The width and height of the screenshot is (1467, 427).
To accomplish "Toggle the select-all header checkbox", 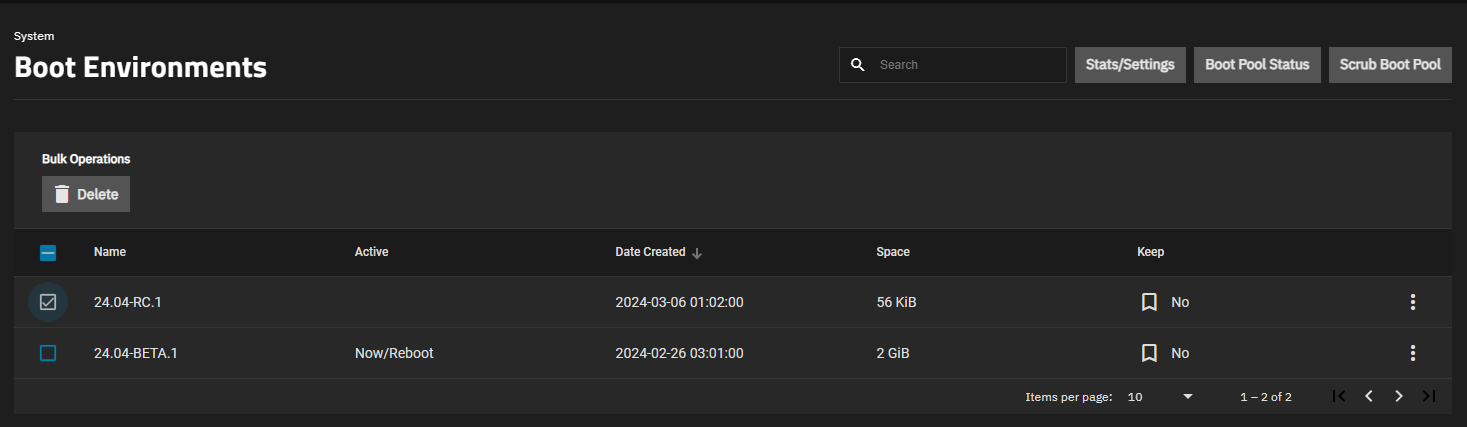I will click(x=48, y=253).
